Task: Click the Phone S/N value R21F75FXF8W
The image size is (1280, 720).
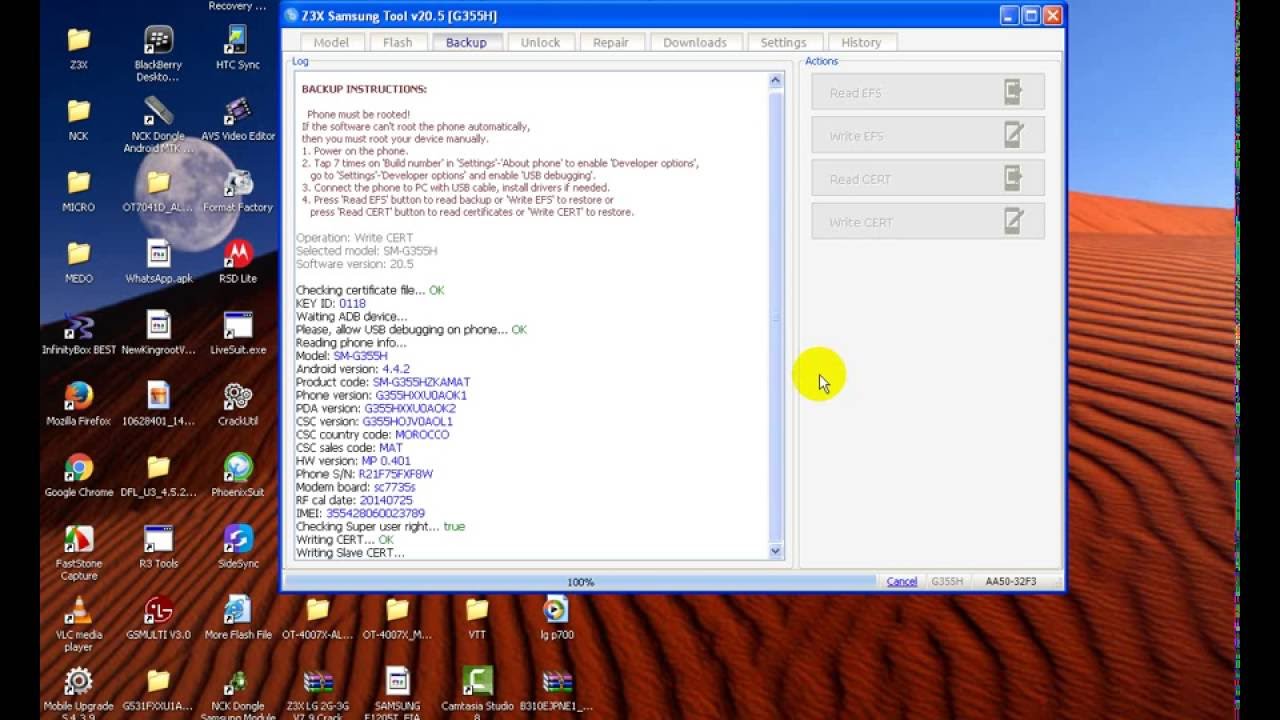Action: point(395,474)
